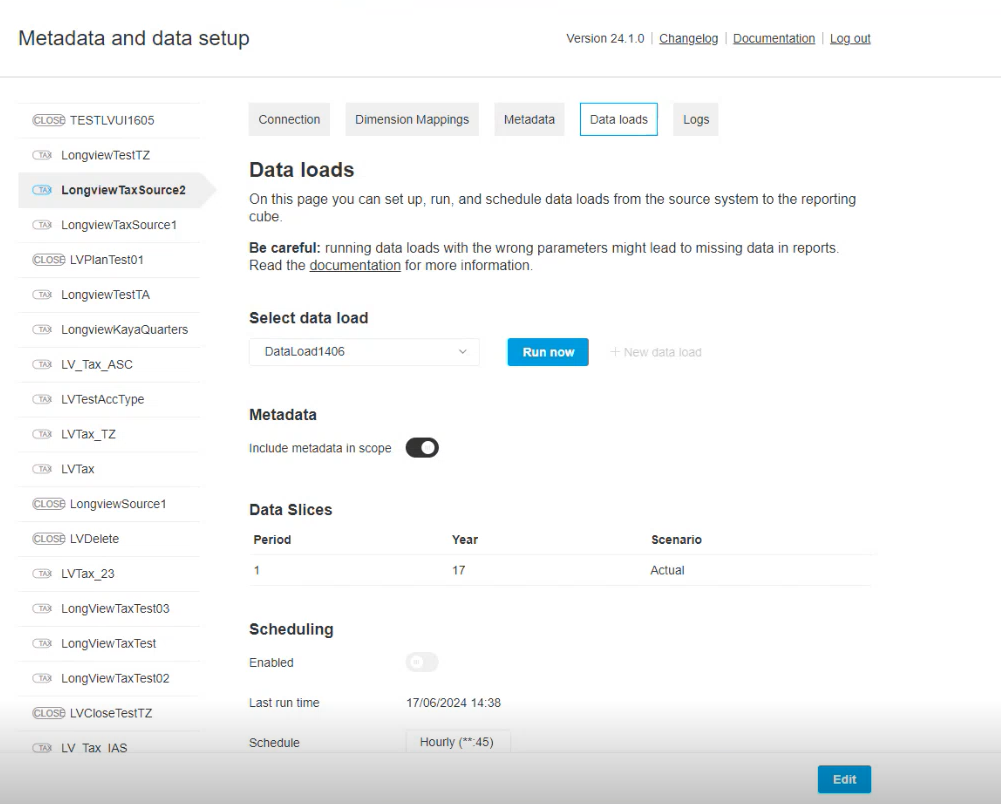Go to the Connection tab
1001x804 pixels.
289,119
